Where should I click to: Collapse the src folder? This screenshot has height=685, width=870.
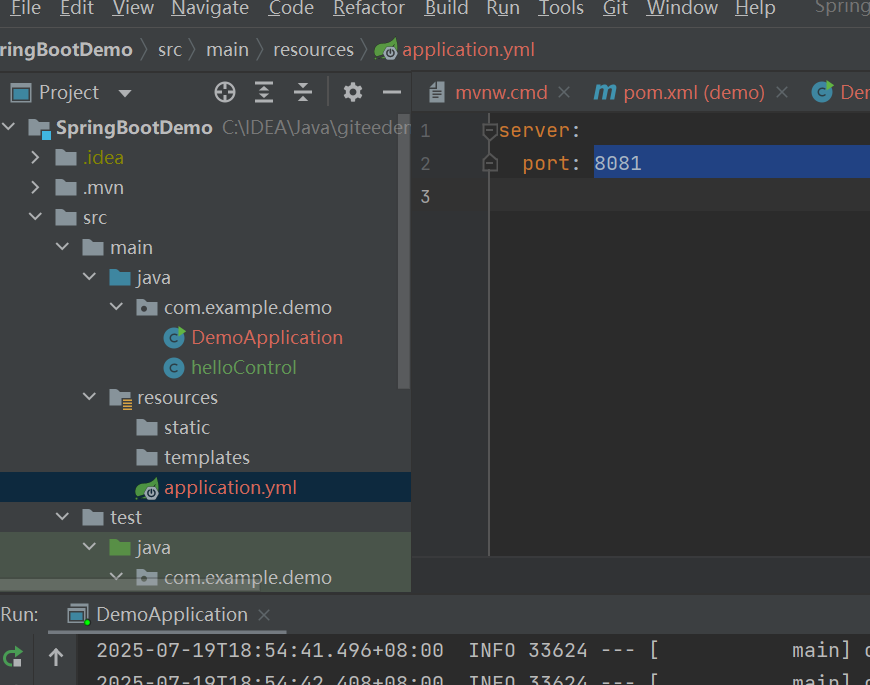coord(35,217)
